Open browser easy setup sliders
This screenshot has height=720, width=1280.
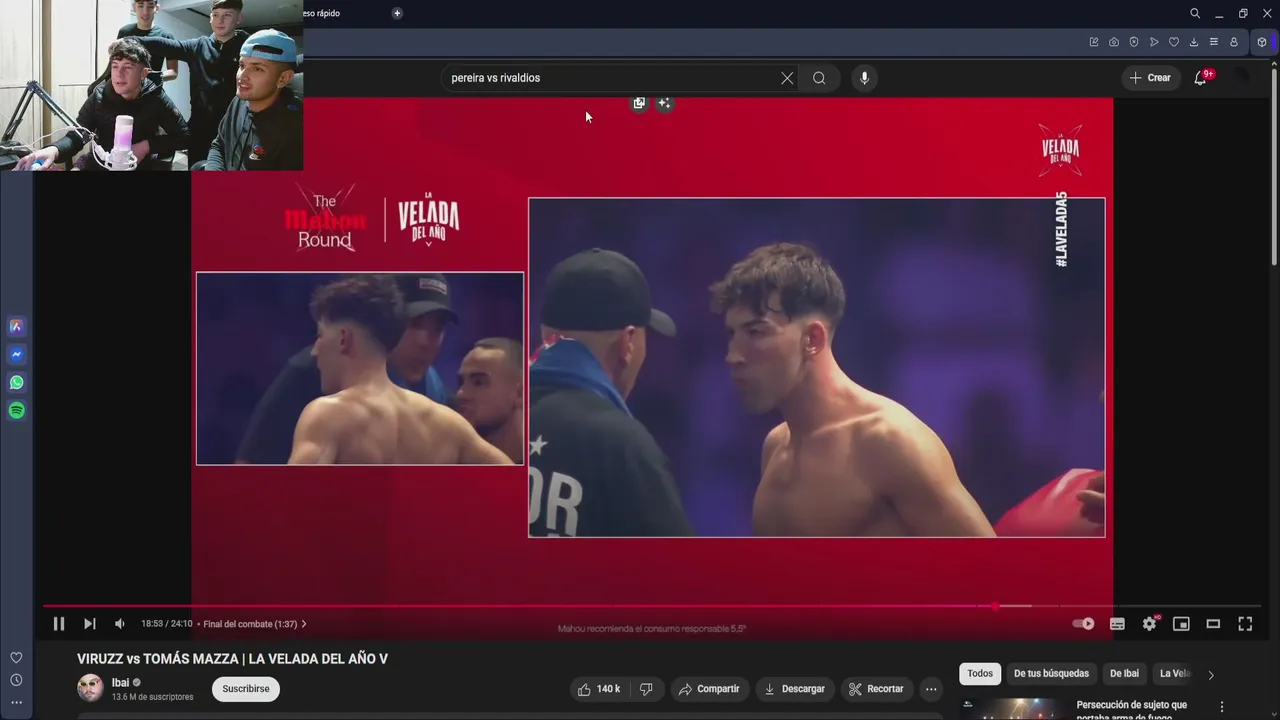(x=1214, y=42)
